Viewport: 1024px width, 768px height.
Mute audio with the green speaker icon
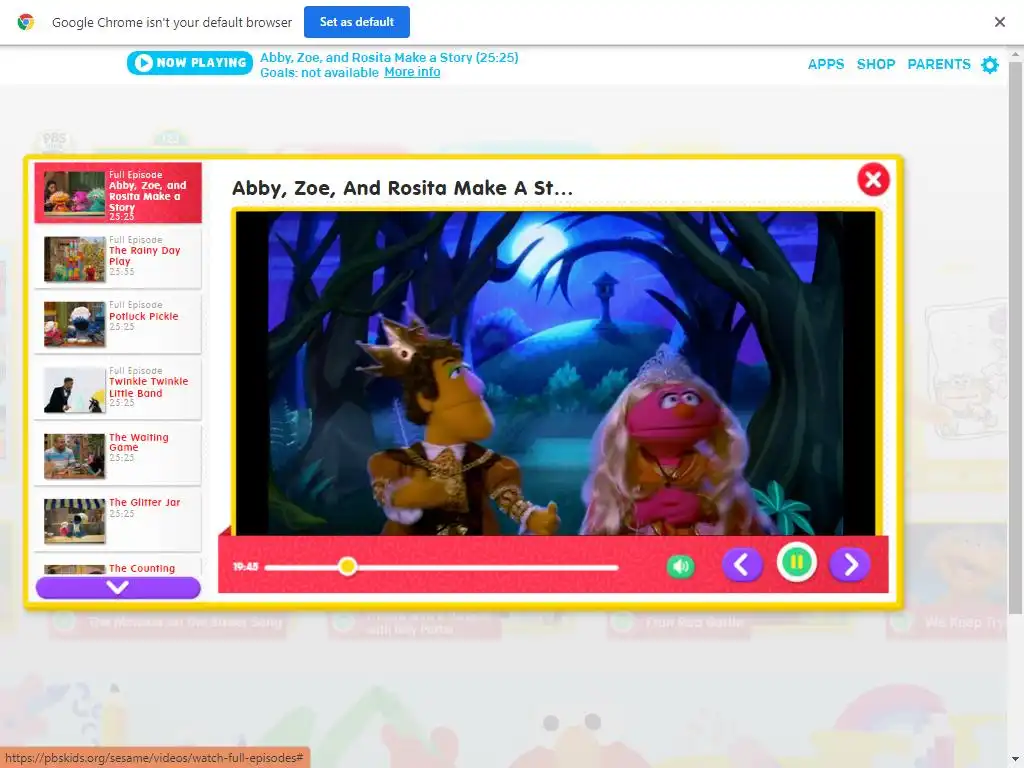(680, 566)
